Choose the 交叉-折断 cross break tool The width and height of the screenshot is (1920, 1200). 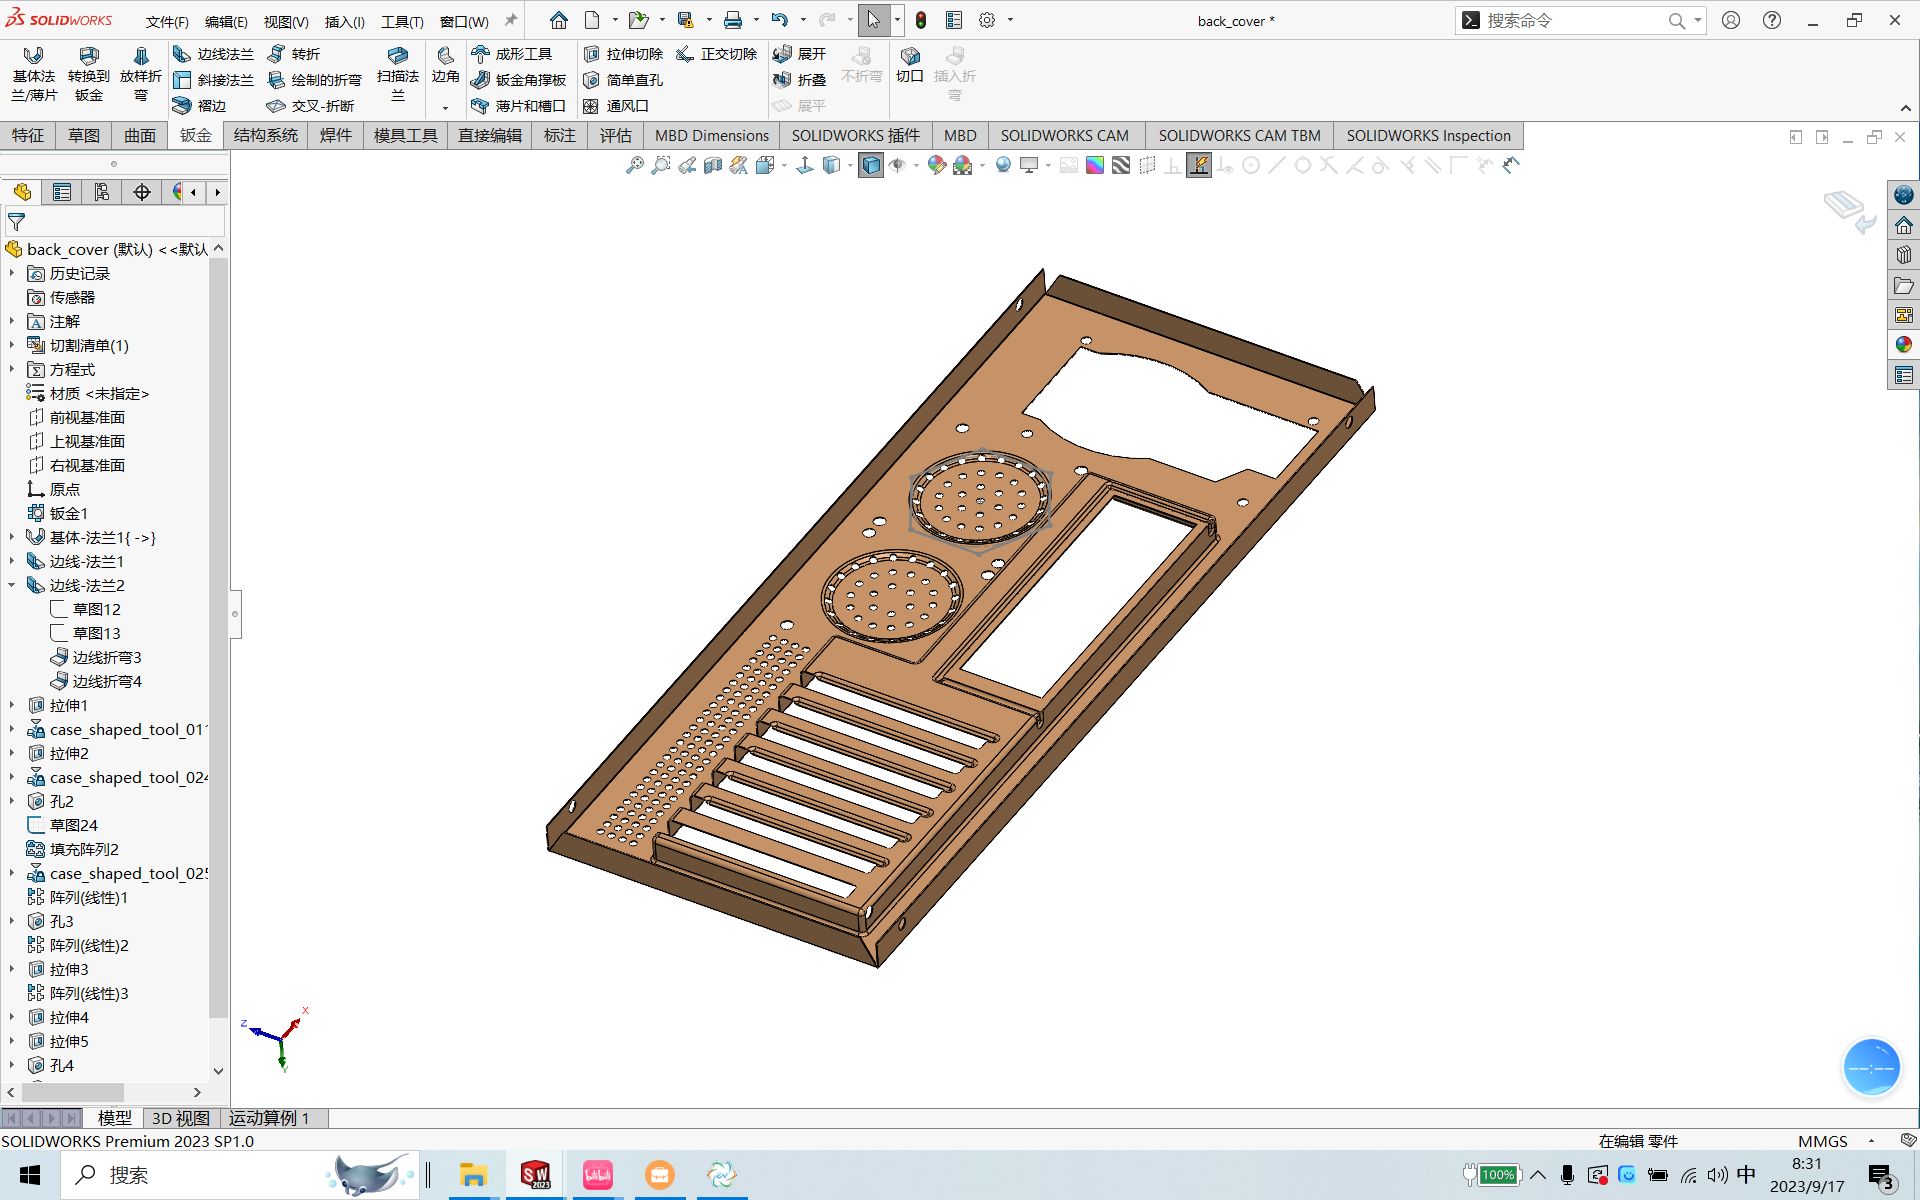pyautogui.click(x=310, y=106)
